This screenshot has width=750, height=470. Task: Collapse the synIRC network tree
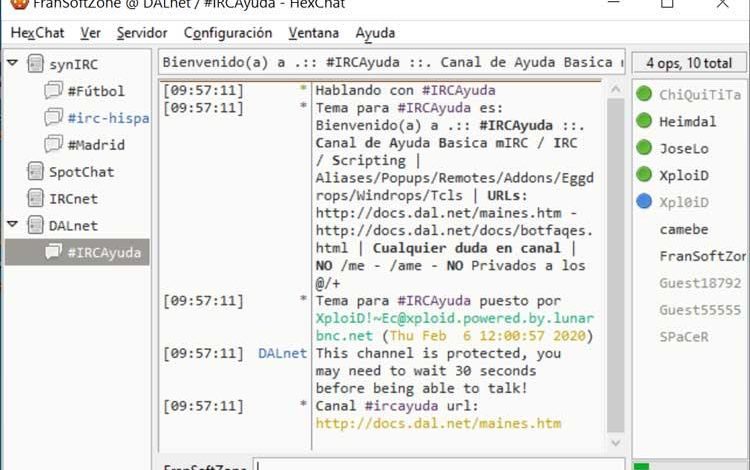click(13, 63)
